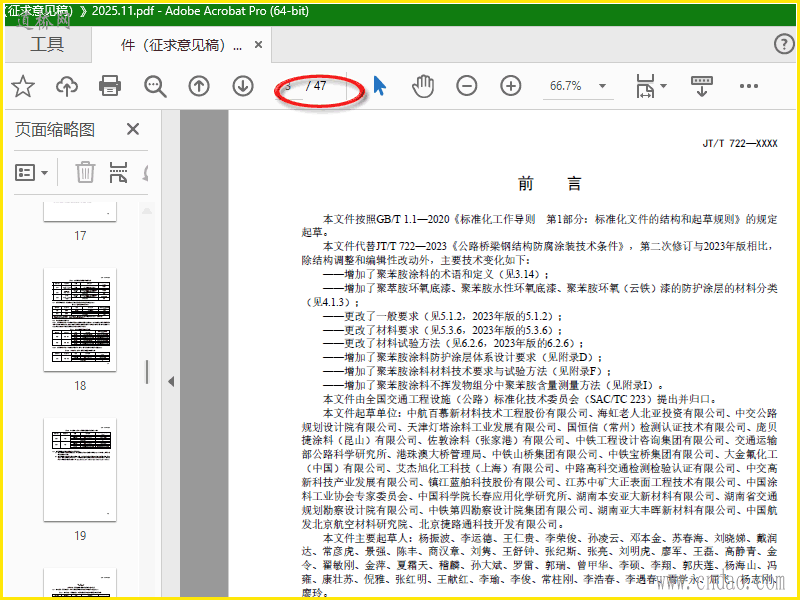Click the page number input field
The image size is (800, 600).
pyautogui.click(x=290, y=86)
